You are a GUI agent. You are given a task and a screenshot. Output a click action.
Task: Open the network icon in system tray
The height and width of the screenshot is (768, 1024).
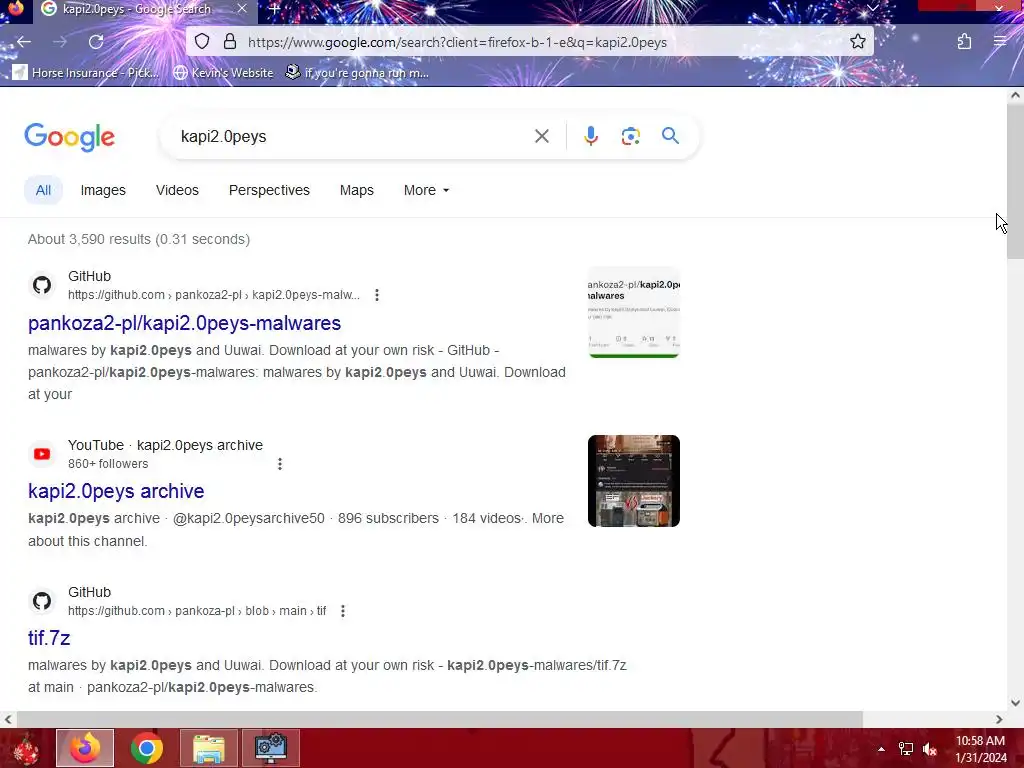pyautogui.click(x=906, y=749)
